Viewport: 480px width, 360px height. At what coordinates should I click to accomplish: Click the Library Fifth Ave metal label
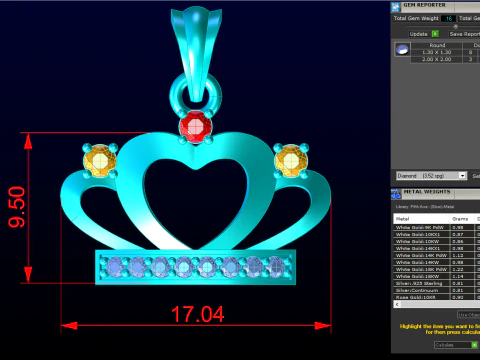[425, 207]
